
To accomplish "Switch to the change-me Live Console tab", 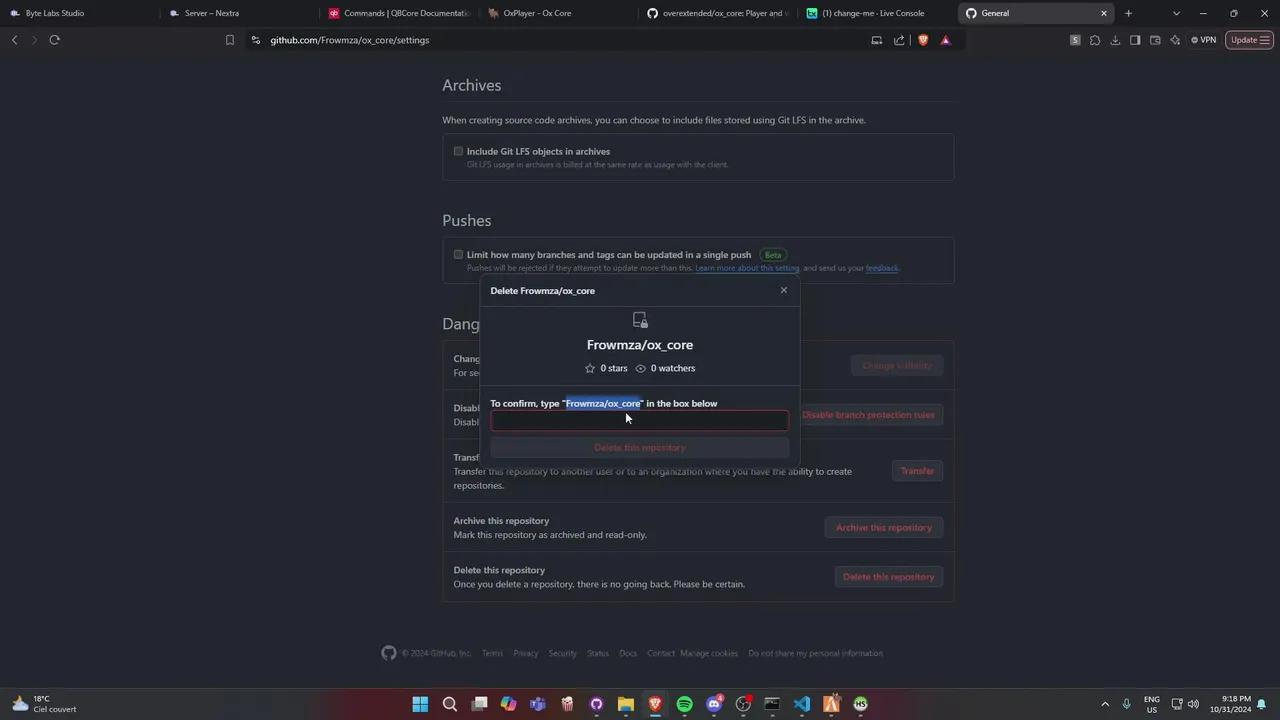I will (x=877, y=13).
